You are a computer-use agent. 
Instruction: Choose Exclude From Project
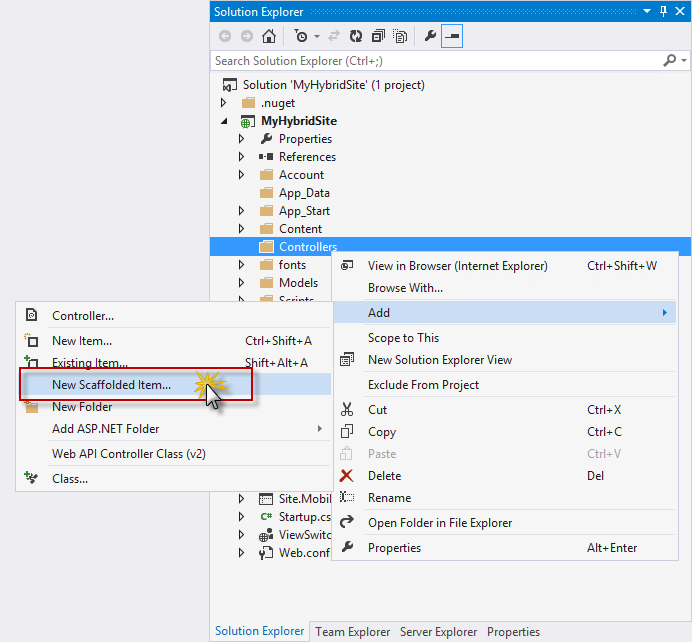click(x=504, y=385)
